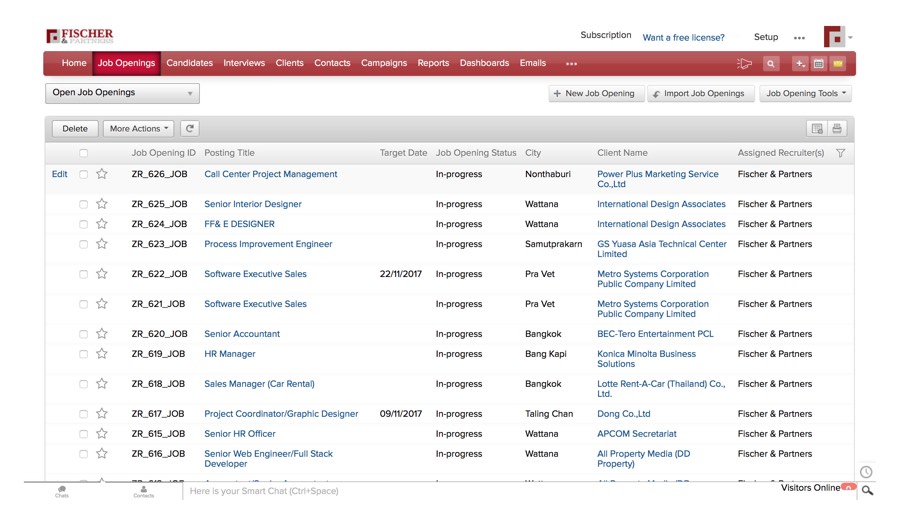Check the Senior Interior Designer row
This screenshot has width=900, height=524.
(x=84, y=204)
